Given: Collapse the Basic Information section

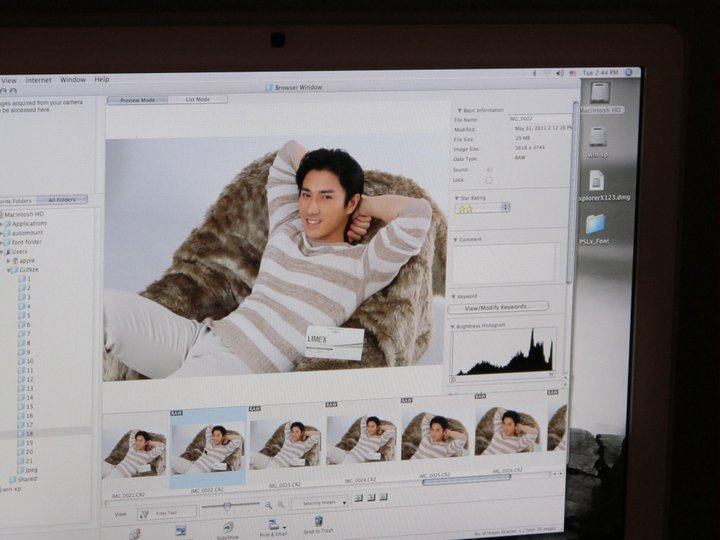Looking at the screenshot, I should coord(459,111).
